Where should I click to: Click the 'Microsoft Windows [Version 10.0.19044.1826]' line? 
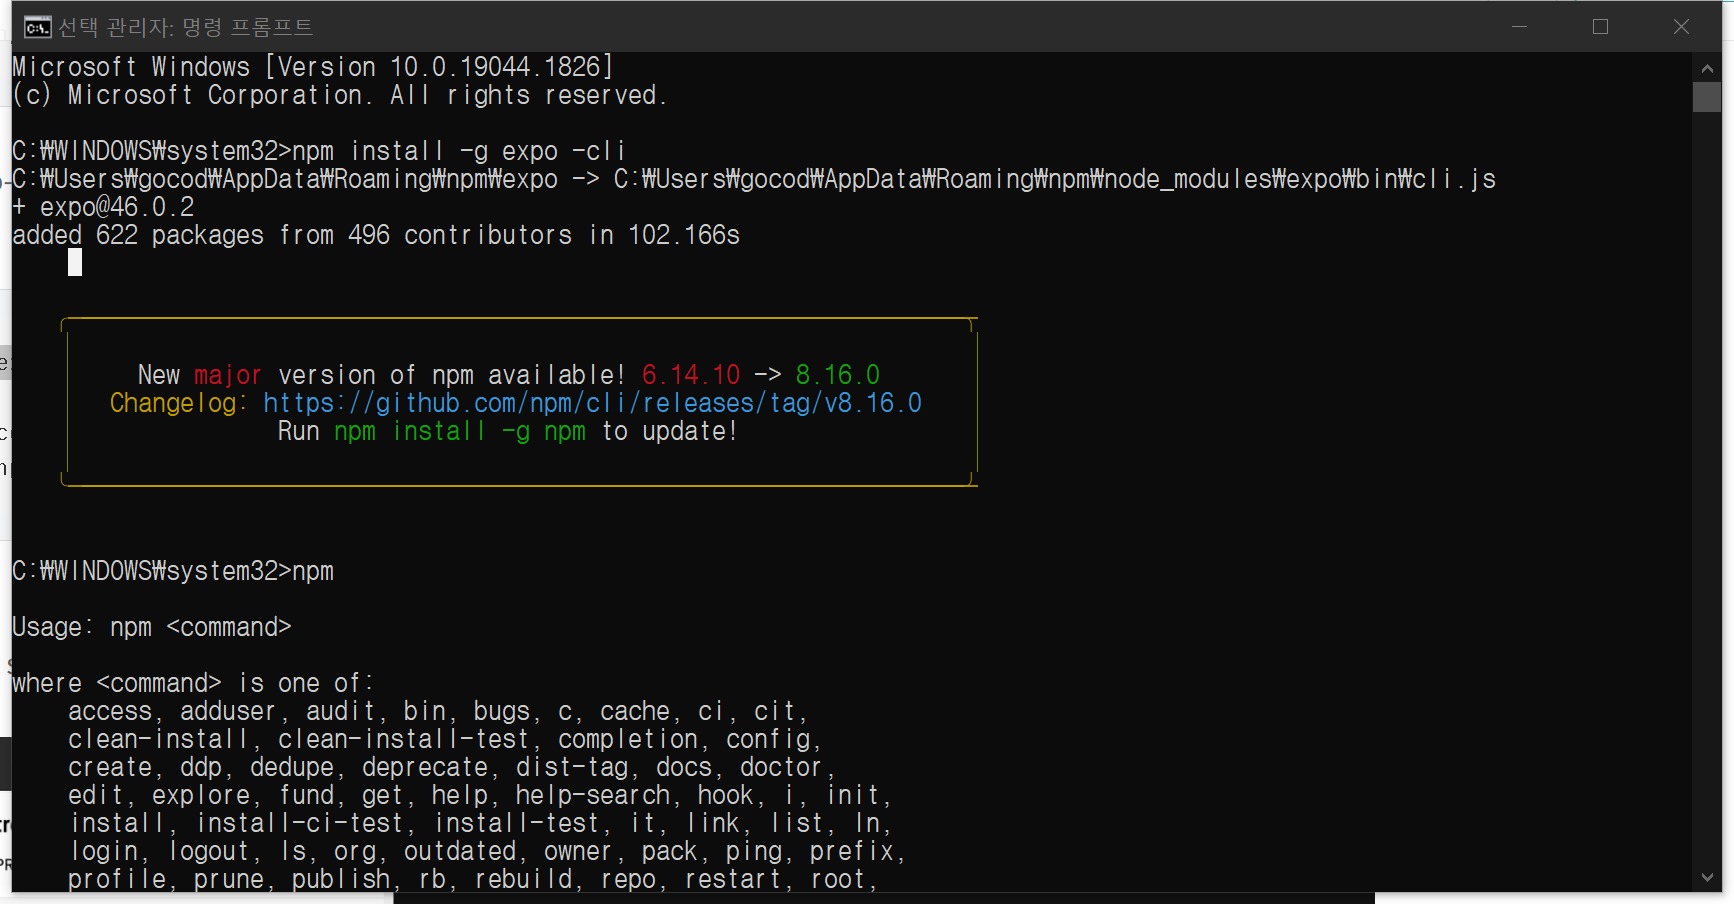[312, 67]
